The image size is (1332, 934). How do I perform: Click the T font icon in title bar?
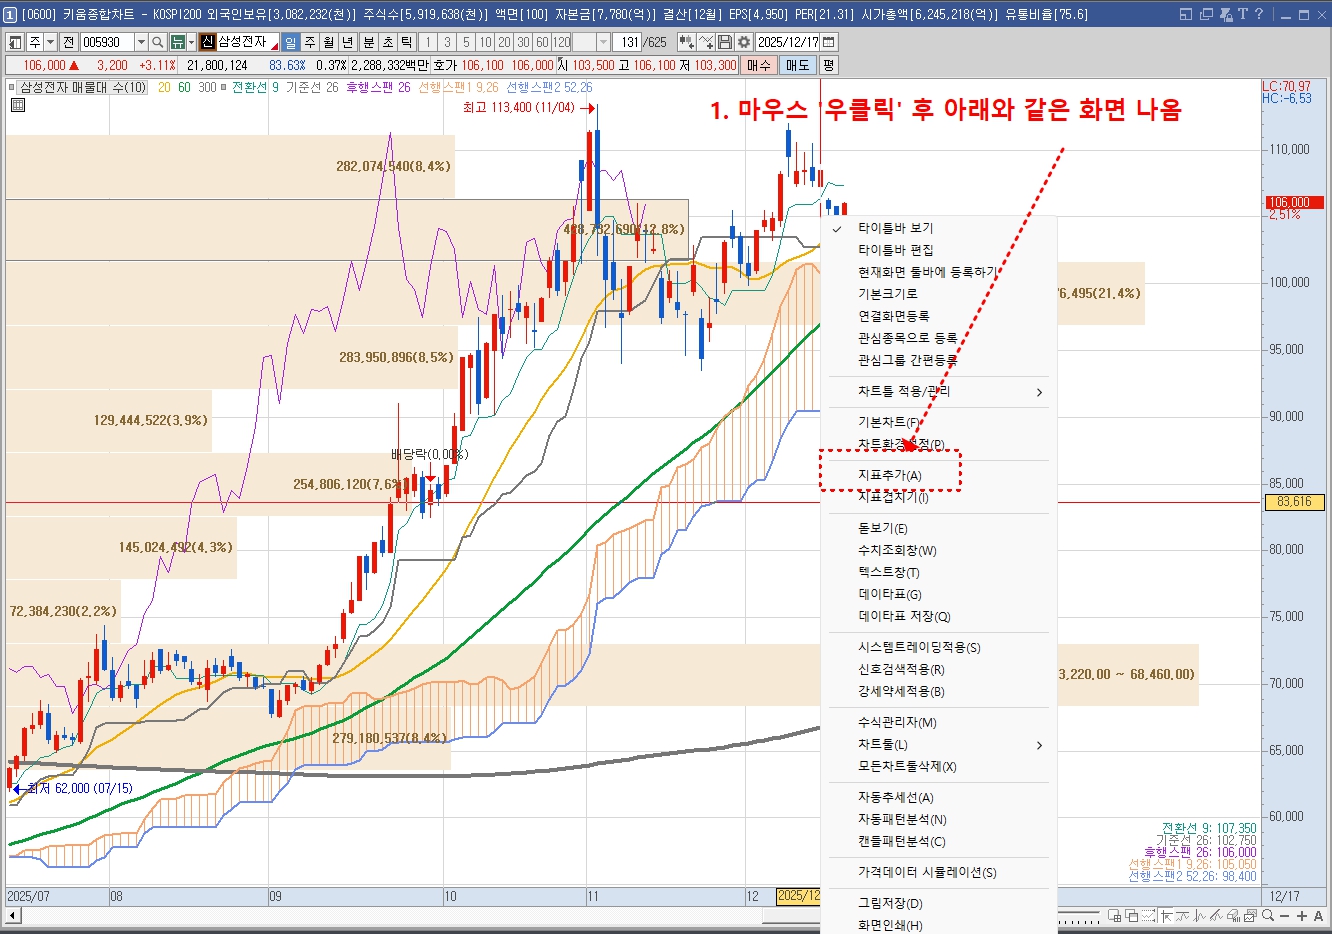tap(1243, 14)
